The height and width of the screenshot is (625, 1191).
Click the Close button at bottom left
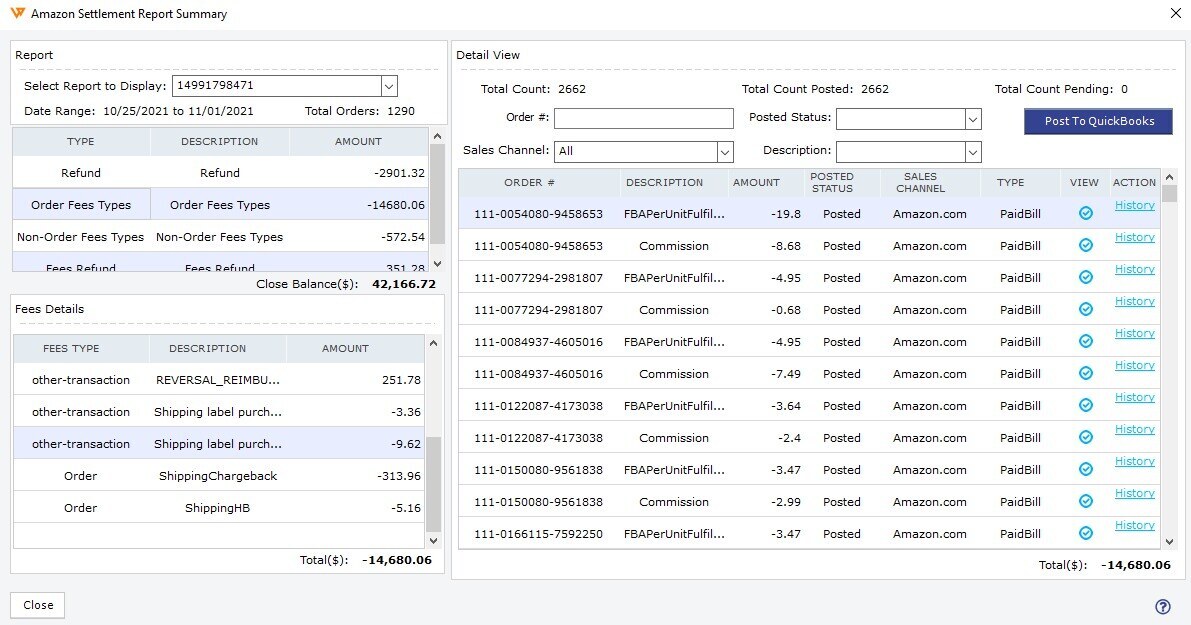point(38,605)
